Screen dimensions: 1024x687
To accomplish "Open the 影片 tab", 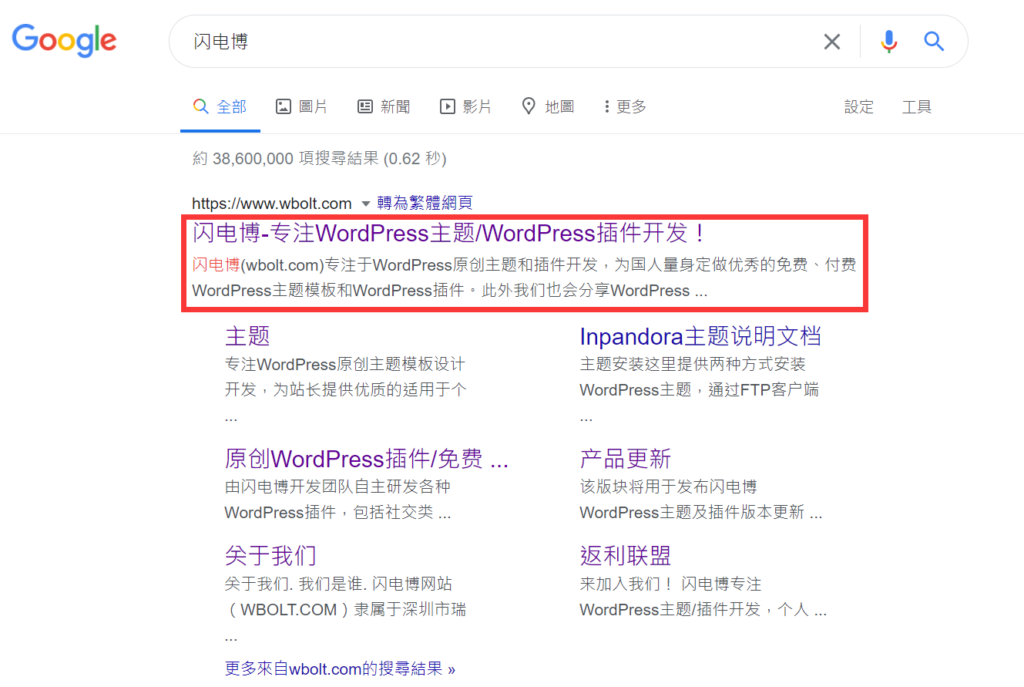I will point(465,106).
